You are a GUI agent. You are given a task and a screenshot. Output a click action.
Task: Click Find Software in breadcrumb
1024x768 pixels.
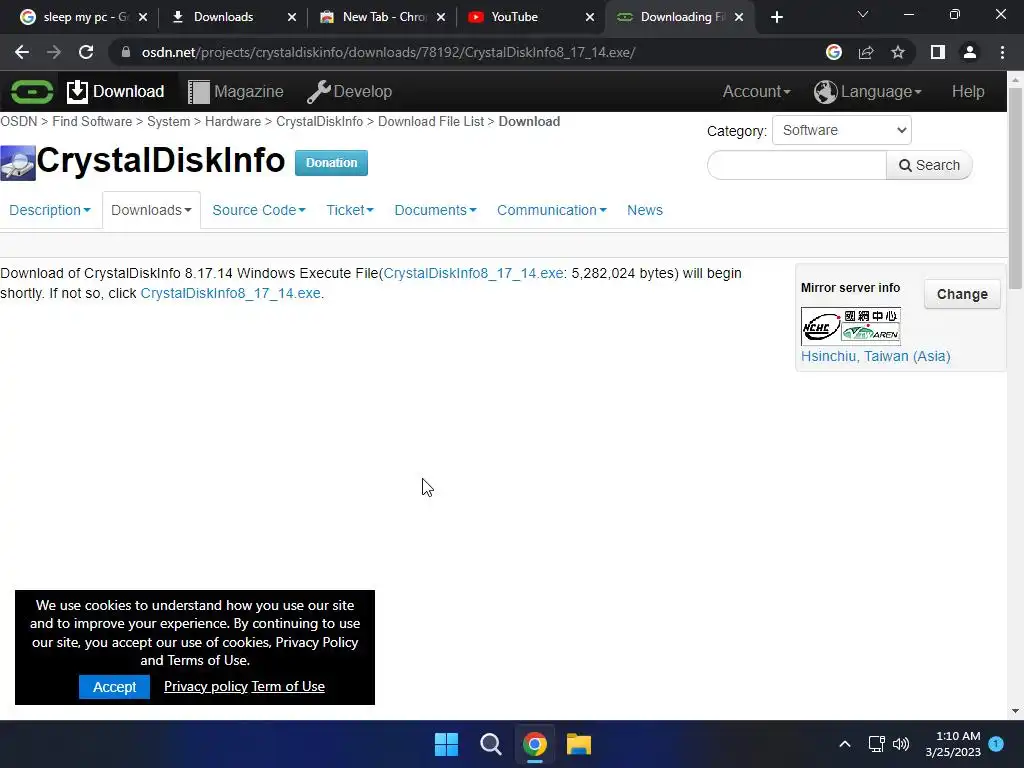[x=92, y=121]
